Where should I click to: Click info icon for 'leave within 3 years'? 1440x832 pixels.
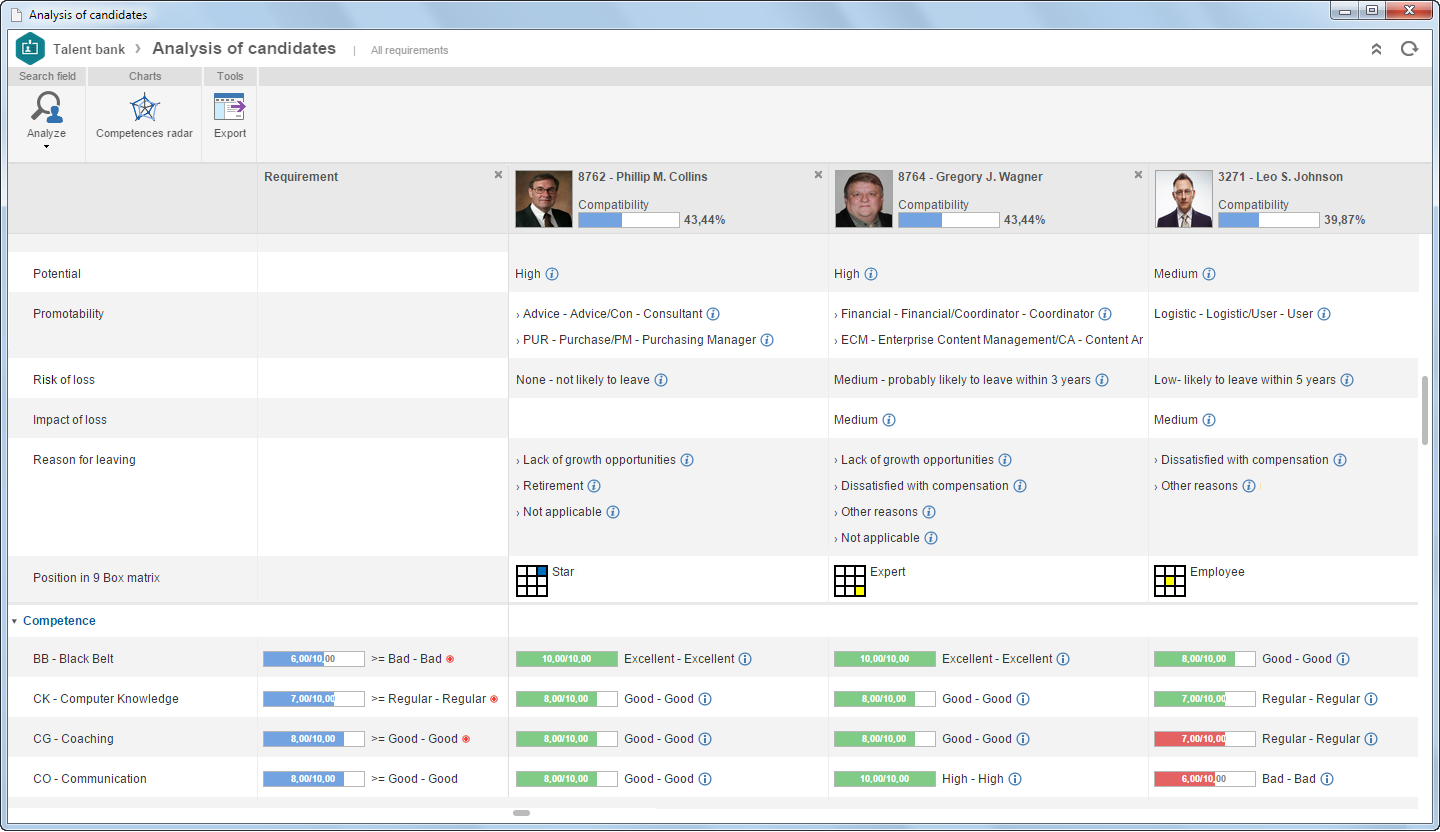tap(1102, 380)
